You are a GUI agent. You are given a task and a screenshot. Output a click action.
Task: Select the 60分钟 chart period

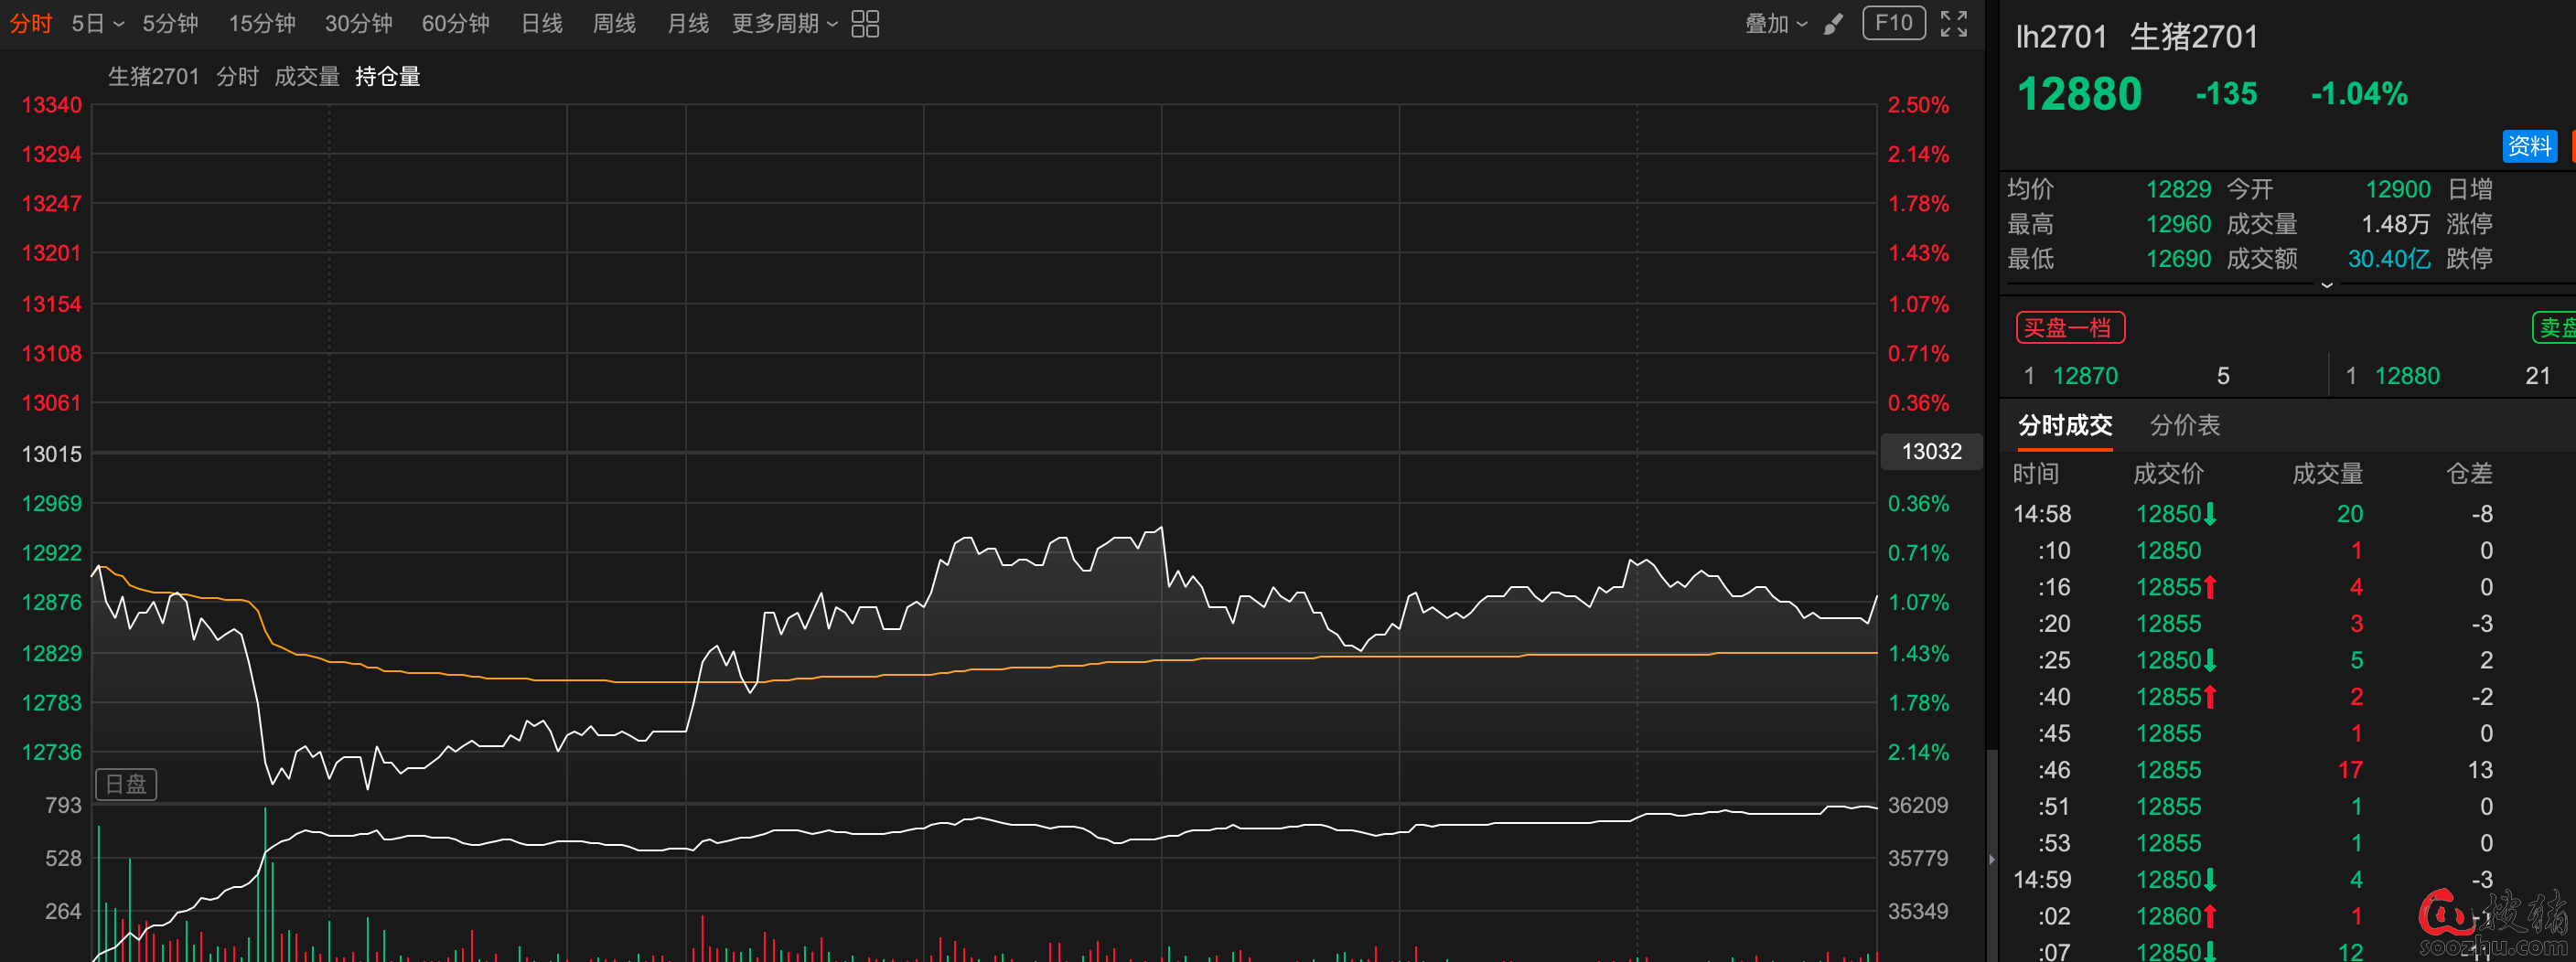[x=455, y=24]
